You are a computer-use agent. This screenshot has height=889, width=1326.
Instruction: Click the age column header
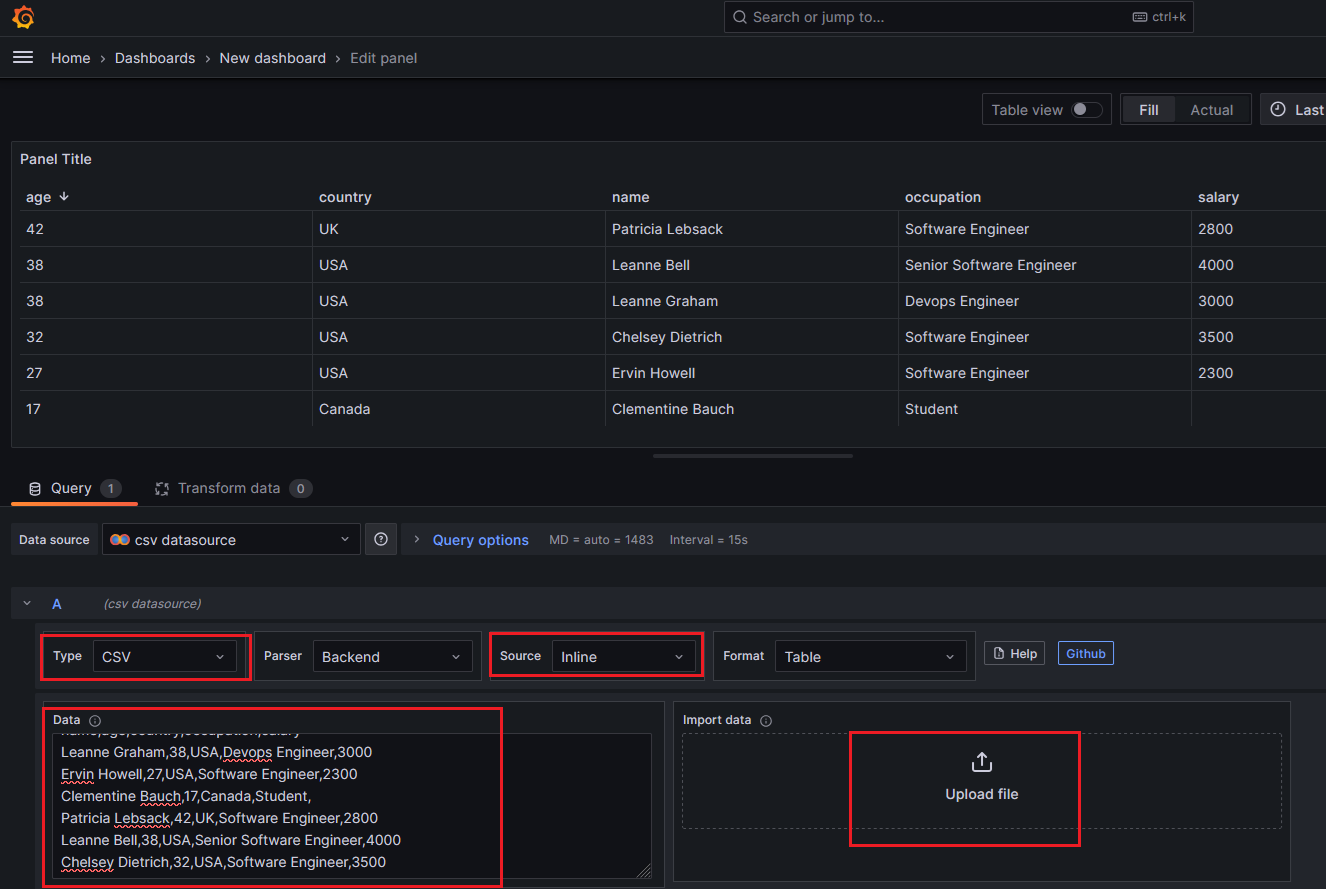[38, 197]
